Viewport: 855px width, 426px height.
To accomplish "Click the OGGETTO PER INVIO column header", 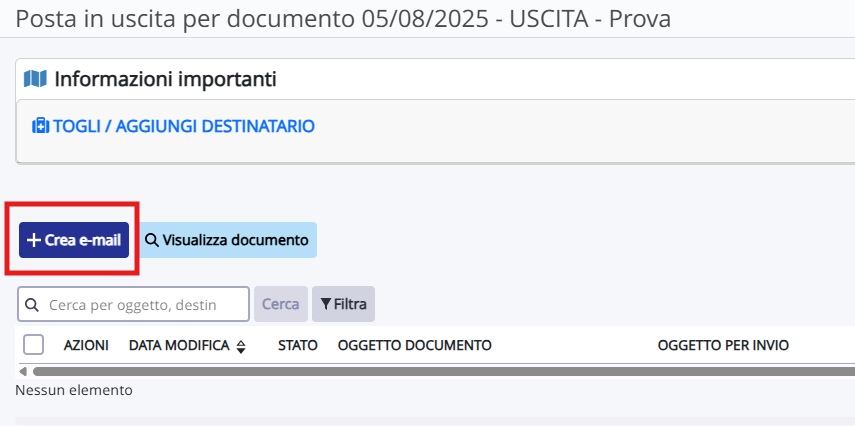I will point(723,345).
